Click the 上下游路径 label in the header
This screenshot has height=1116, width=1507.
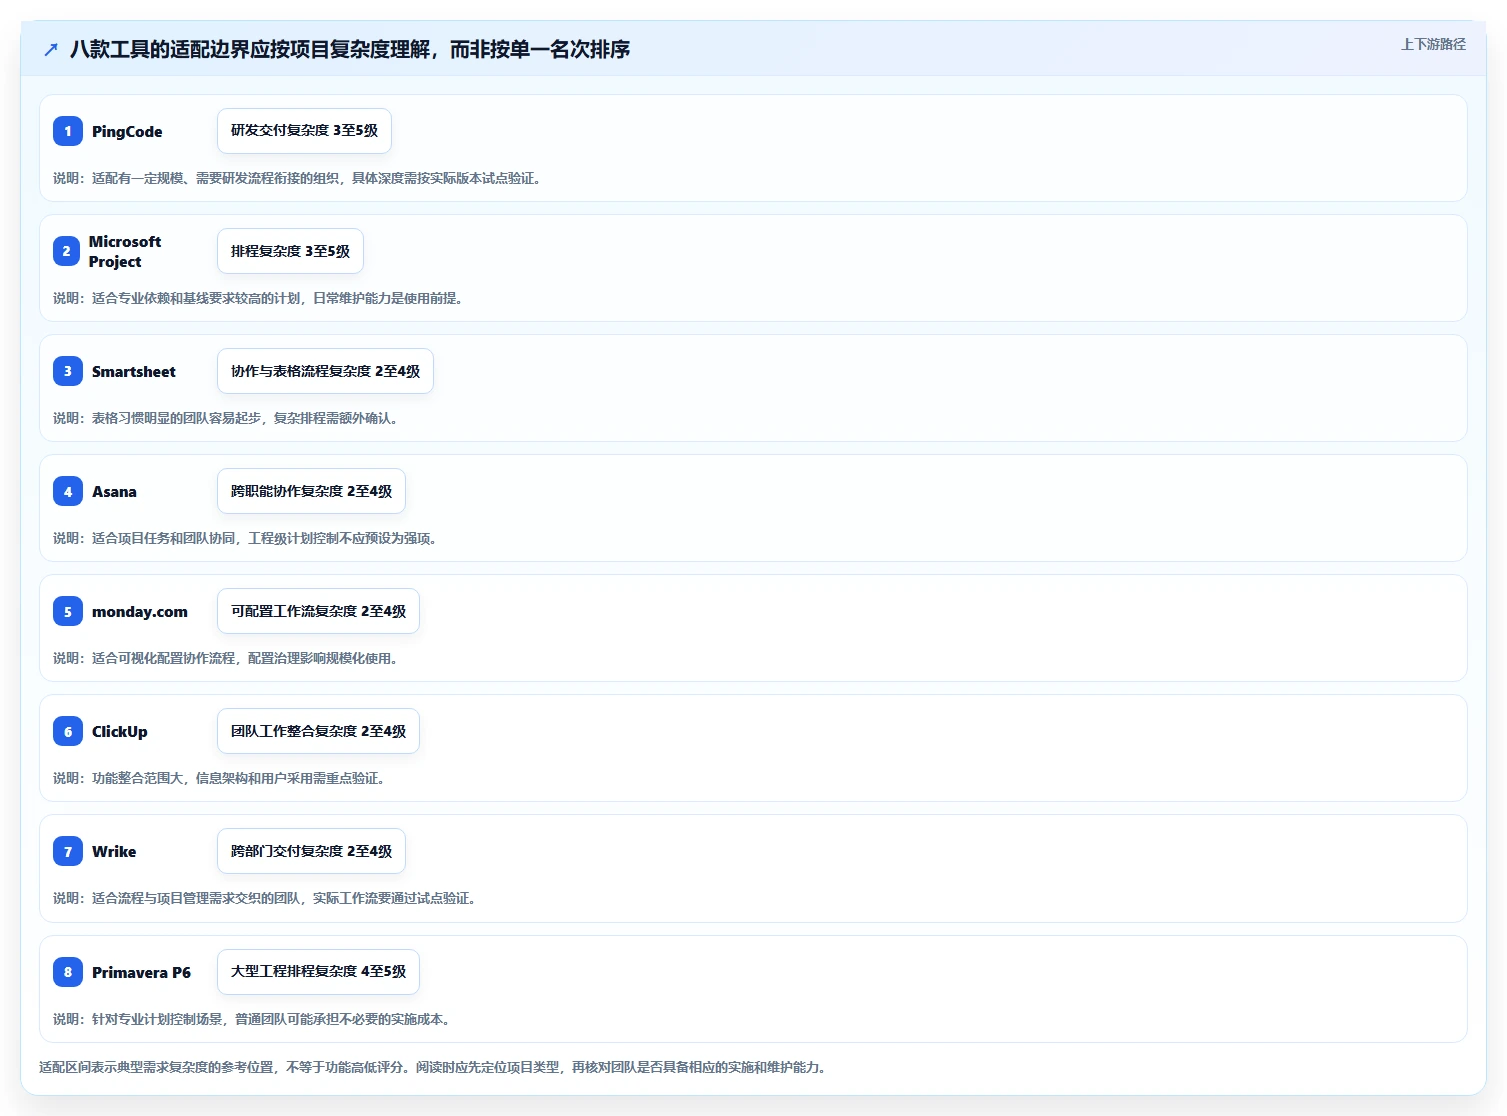tap(1433, 44)
